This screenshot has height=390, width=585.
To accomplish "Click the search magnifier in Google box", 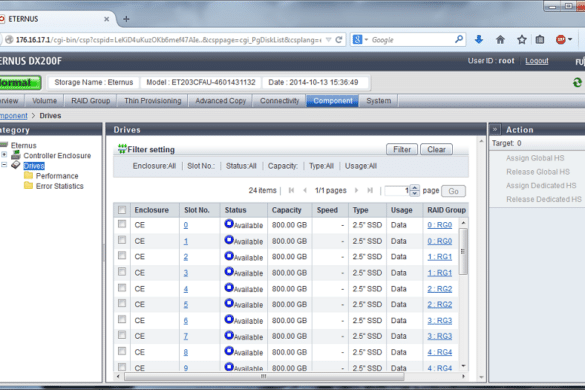I will click(x=459, y=39).
